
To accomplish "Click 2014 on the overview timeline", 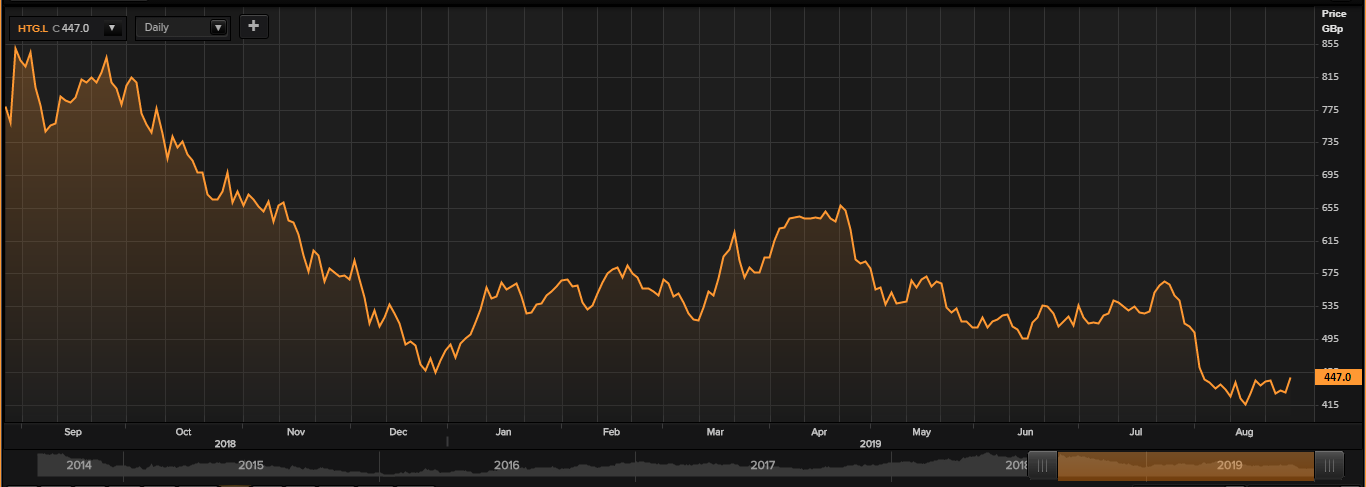I will 79,466.
